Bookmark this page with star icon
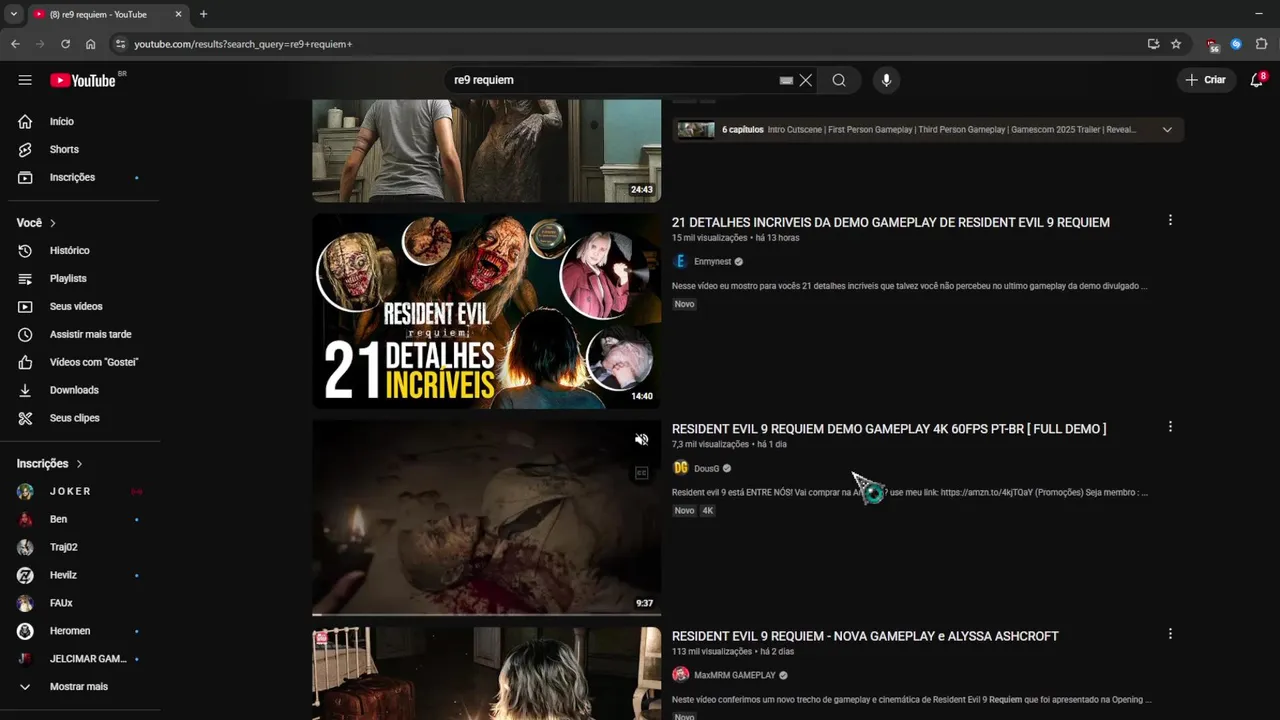1280x720 pixels. (1176, 44)
